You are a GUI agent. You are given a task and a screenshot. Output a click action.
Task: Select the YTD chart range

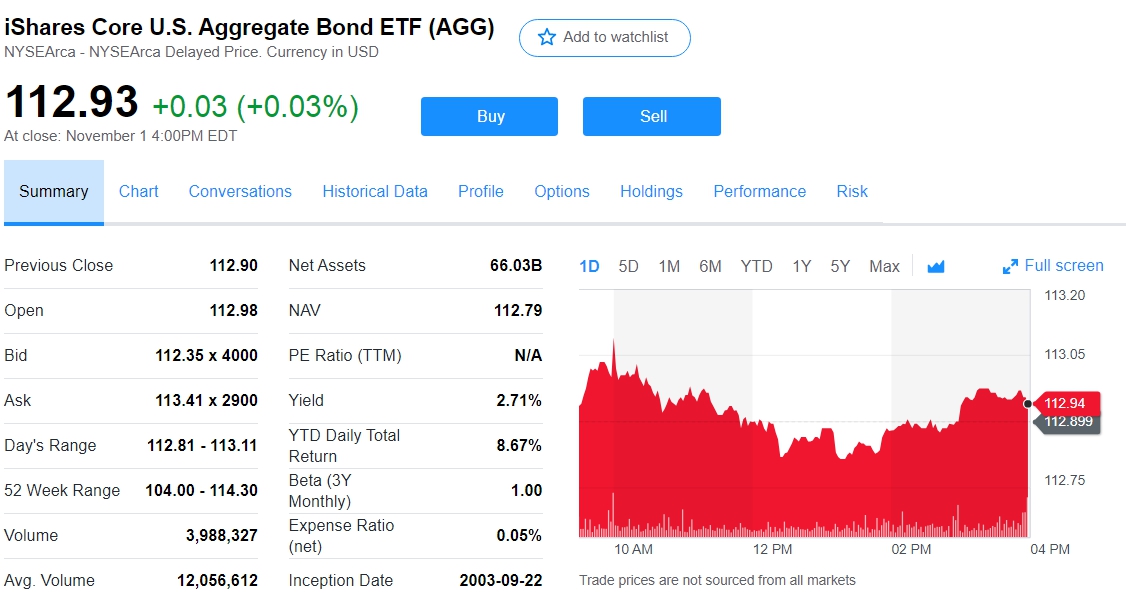756,266
